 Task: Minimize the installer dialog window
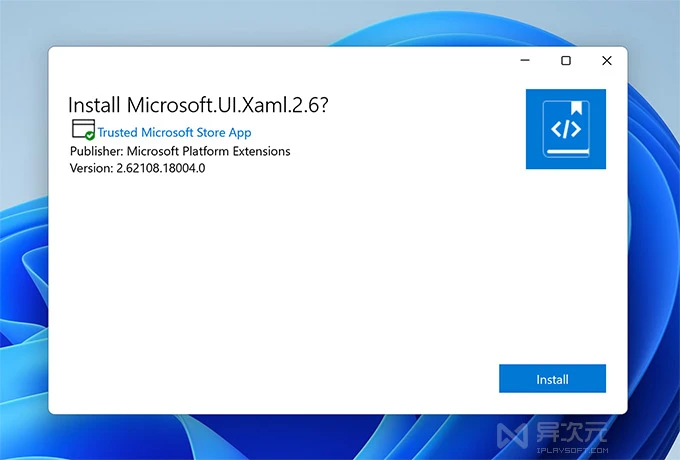[x=526, y=61]
